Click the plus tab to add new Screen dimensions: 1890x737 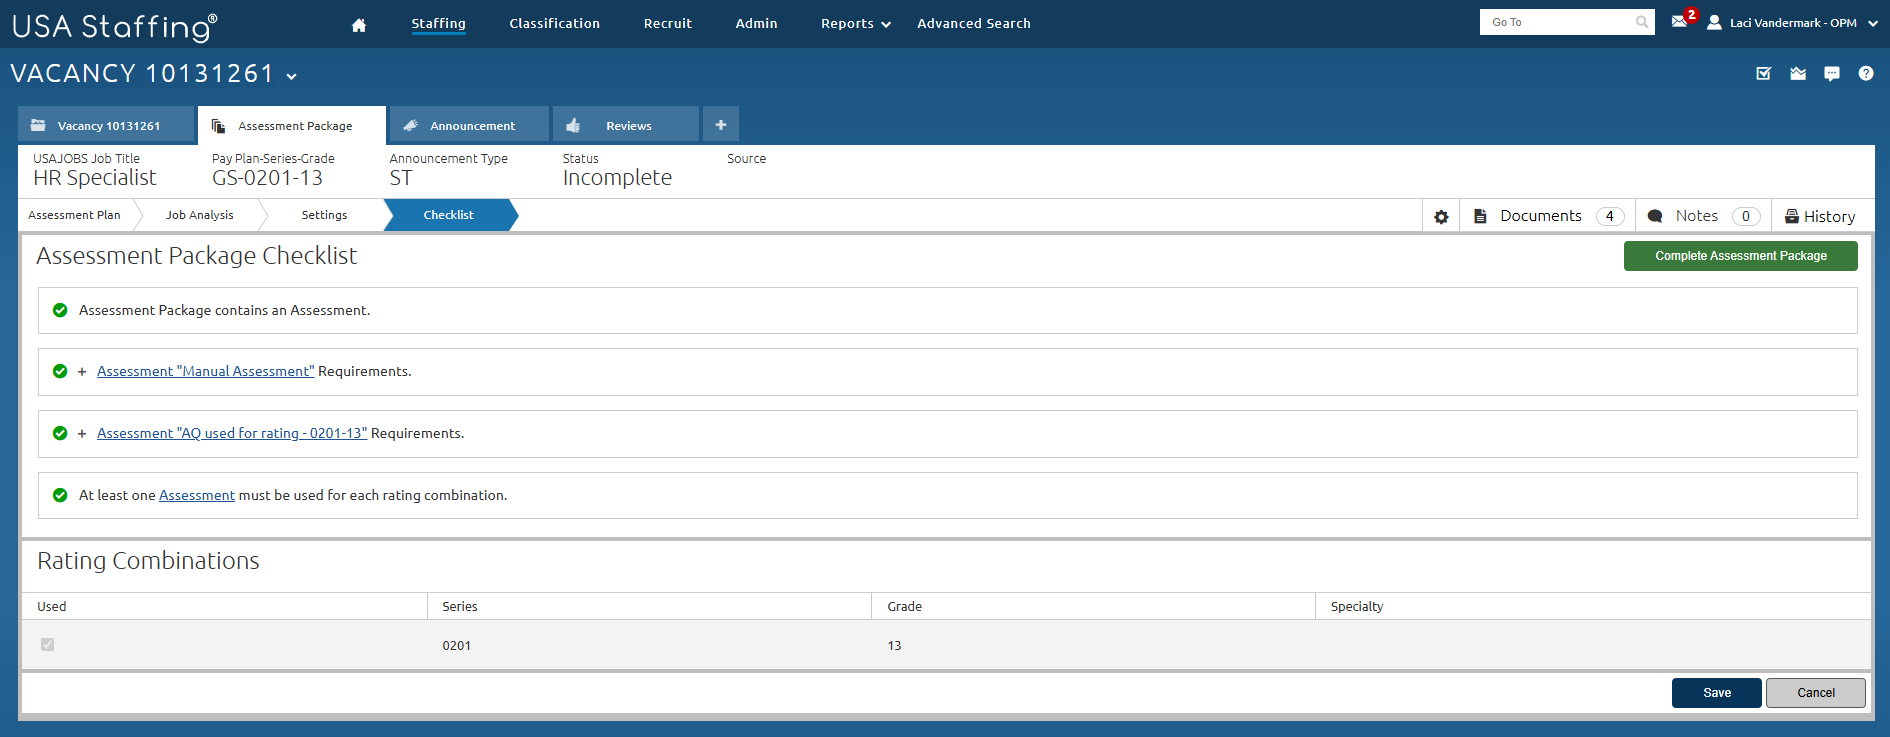tap(721, 125)
